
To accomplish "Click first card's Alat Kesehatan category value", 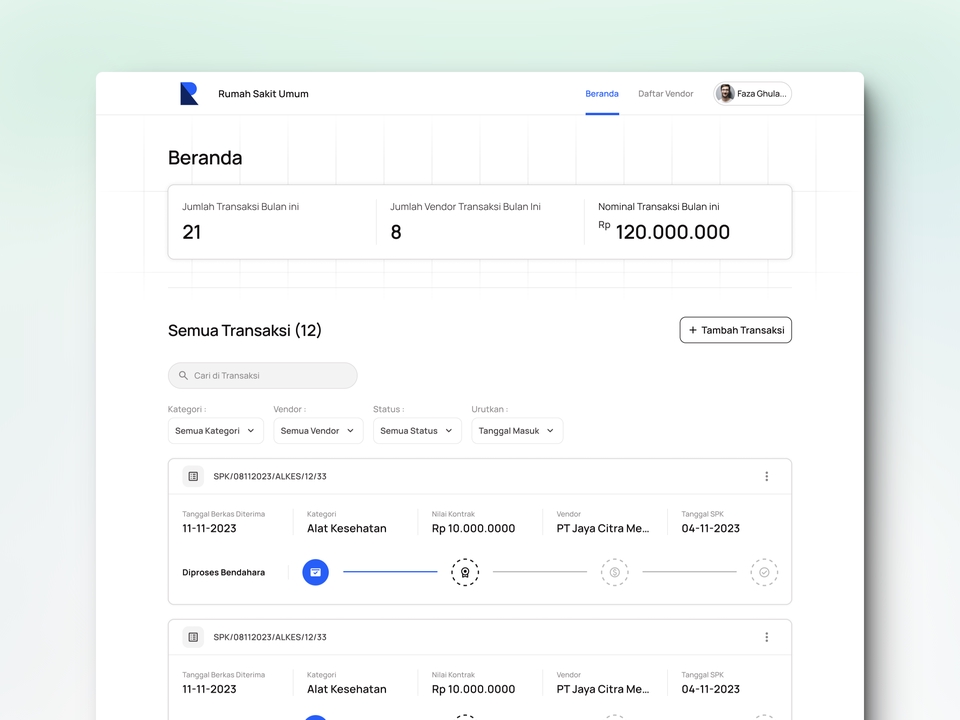I will coord(347,528).
